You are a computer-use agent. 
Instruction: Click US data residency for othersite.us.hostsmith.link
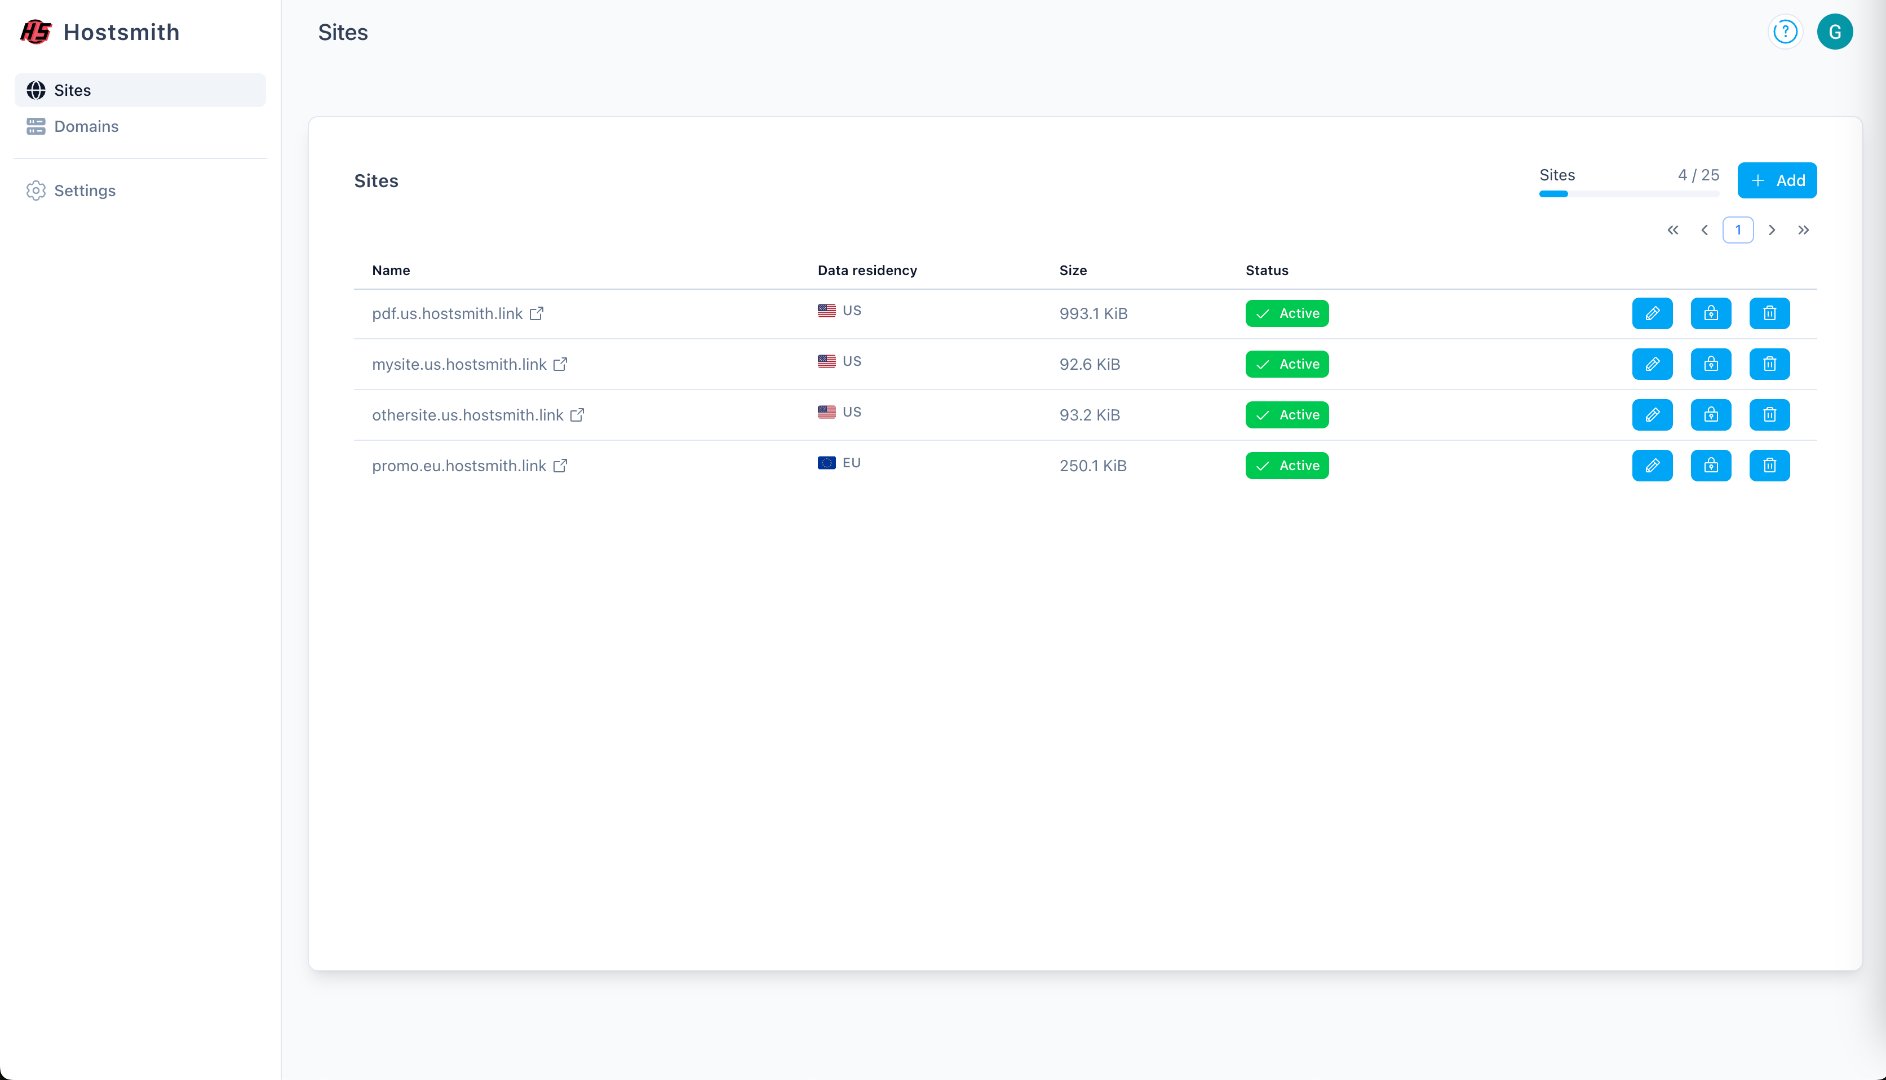point(839,412)
